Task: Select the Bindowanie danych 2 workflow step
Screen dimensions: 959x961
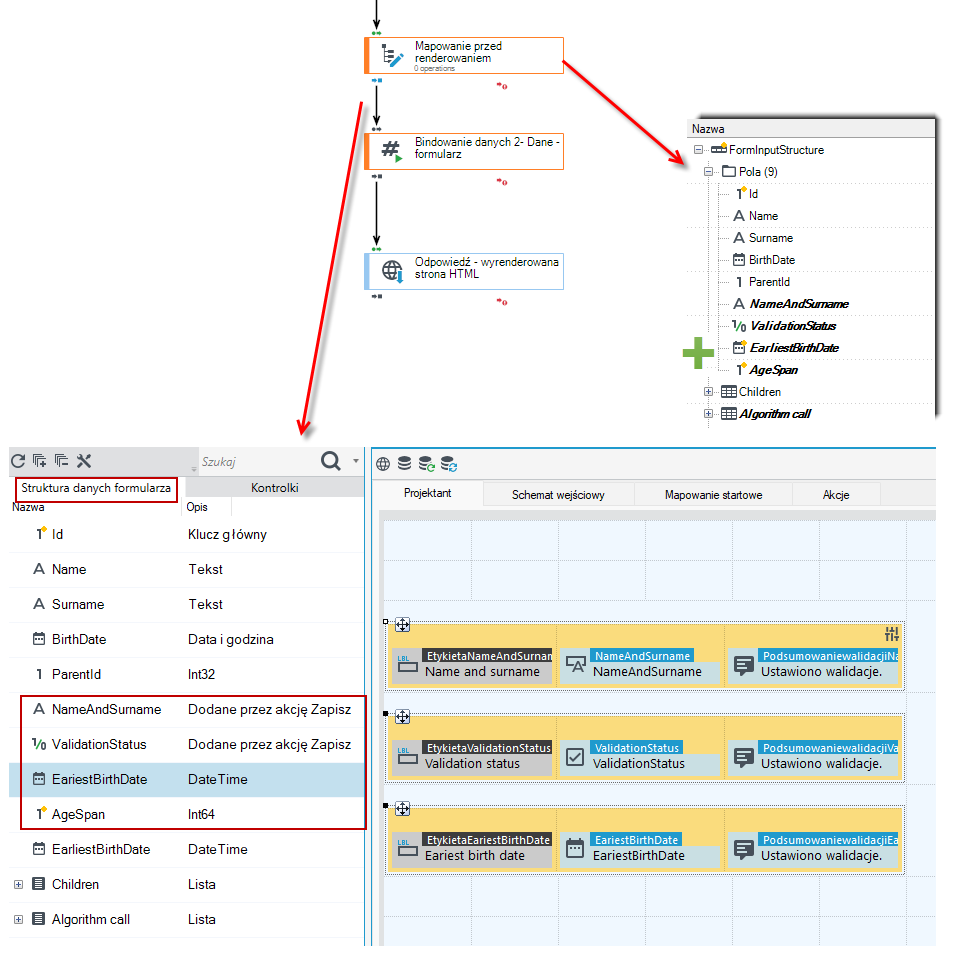Action: point(464,151)
